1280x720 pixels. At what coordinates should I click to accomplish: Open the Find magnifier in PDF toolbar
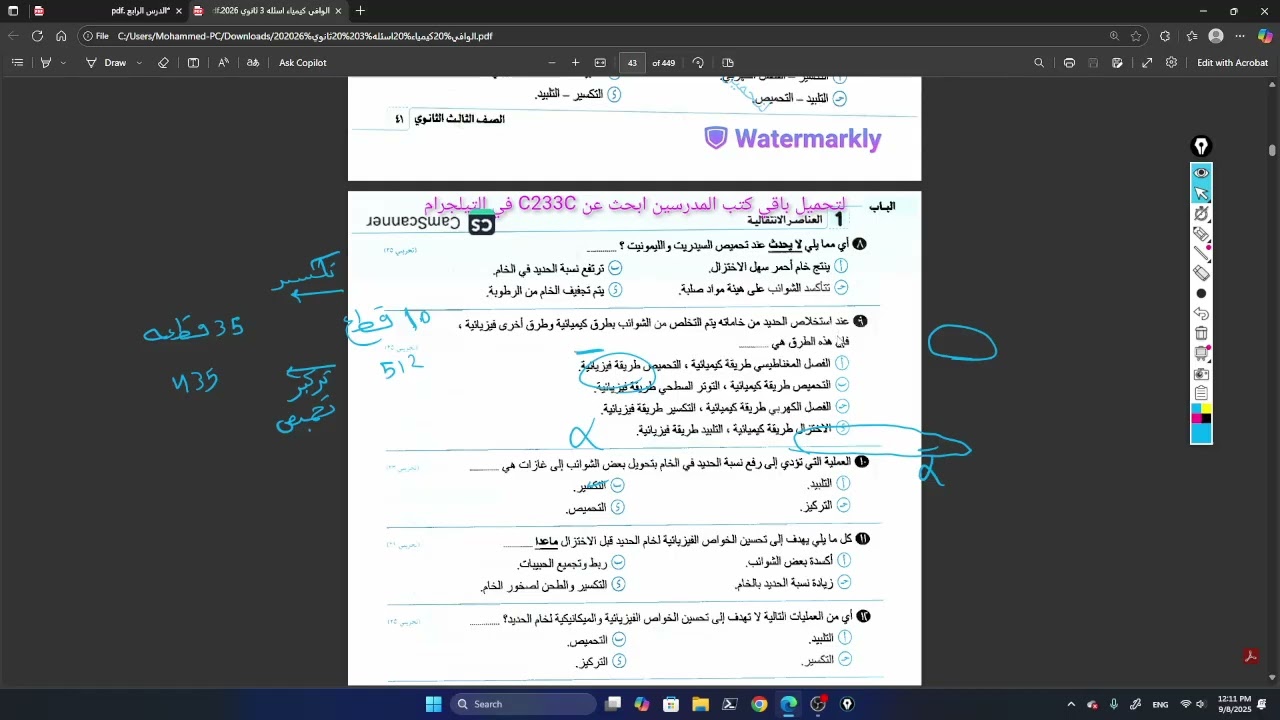point(1039,62)
